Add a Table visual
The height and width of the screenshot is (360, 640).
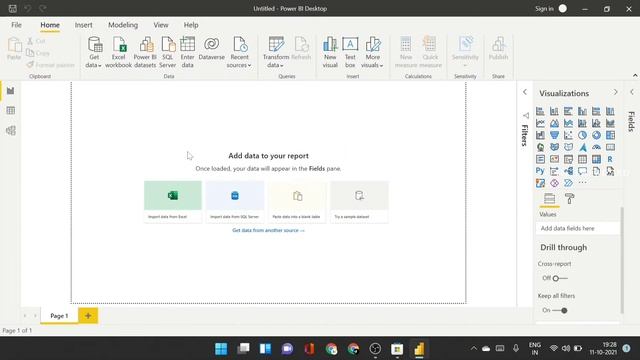tap(582, 159)
